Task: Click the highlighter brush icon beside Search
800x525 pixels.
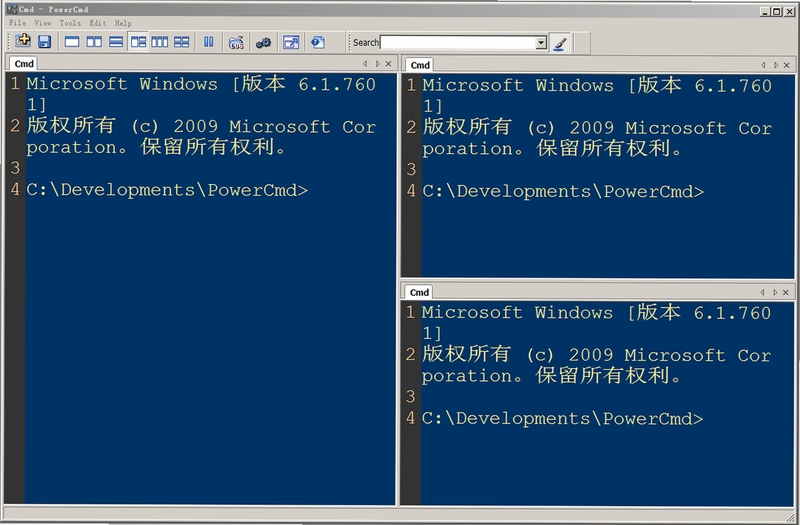Action: (x=560, y=43)
